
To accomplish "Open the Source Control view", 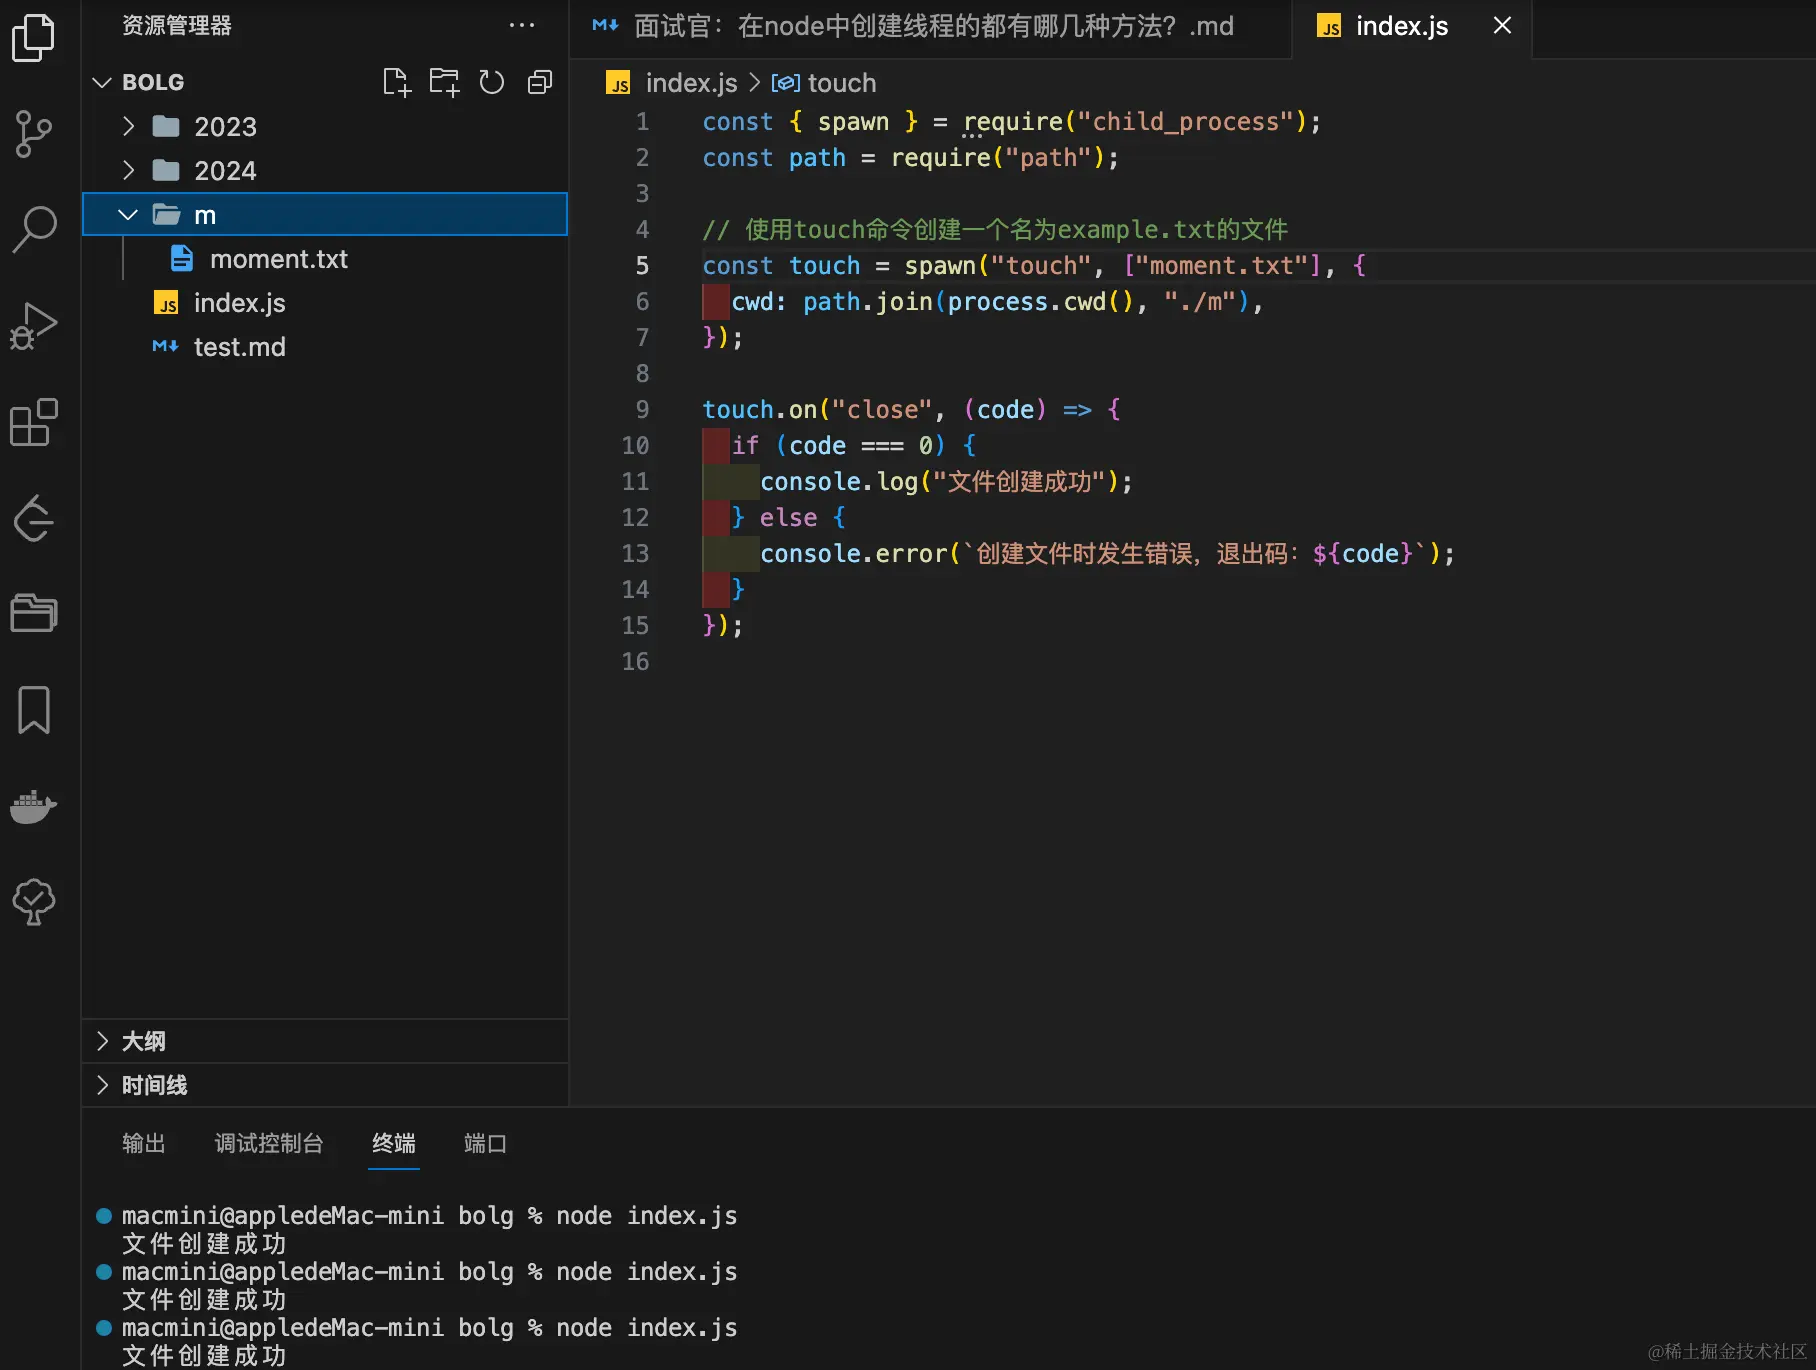I will [34, 133].
